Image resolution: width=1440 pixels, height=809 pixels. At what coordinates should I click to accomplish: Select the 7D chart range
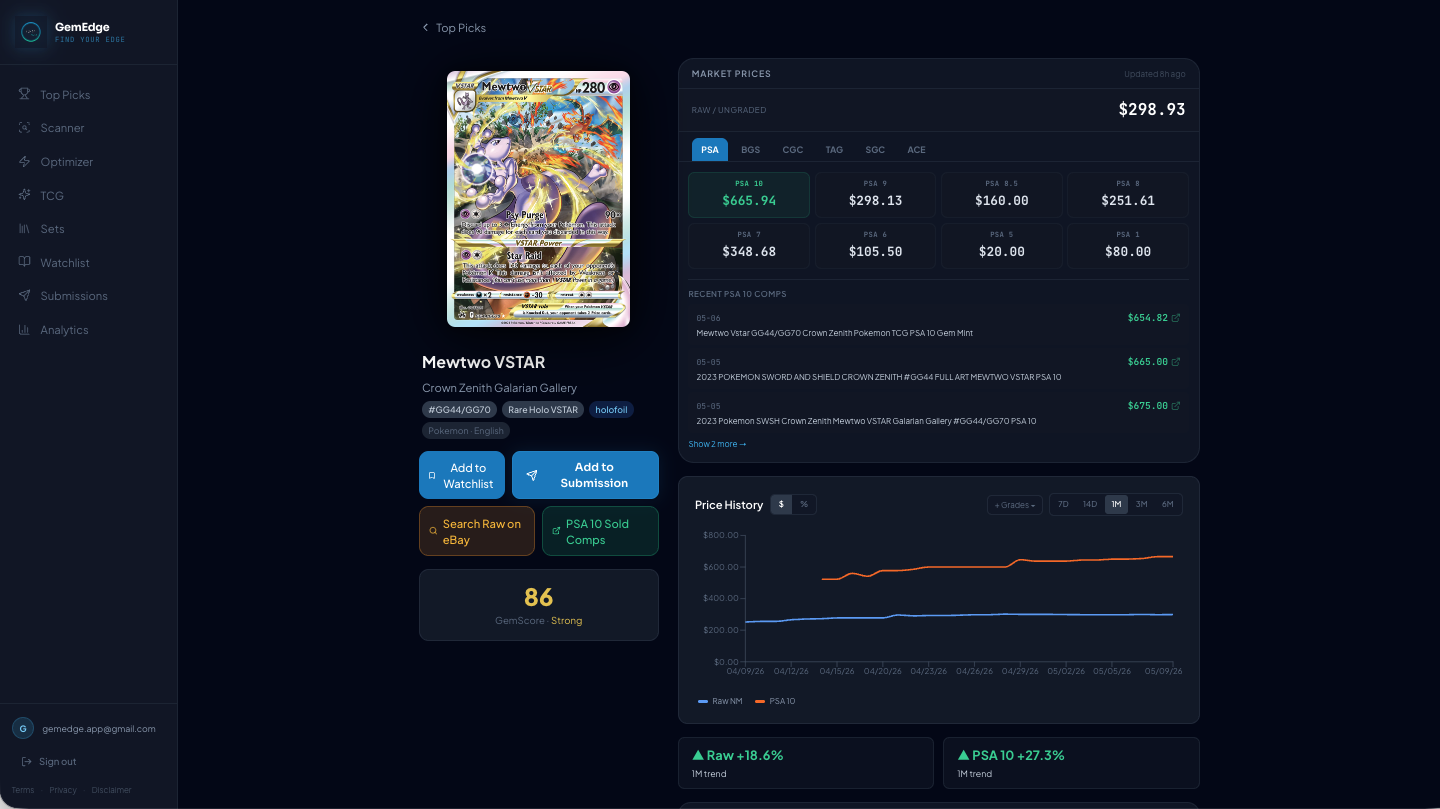(x=1063, y=504)
